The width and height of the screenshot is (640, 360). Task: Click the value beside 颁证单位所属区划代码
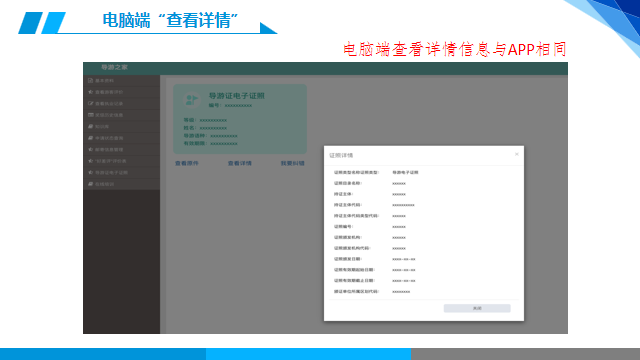(401, 292)
